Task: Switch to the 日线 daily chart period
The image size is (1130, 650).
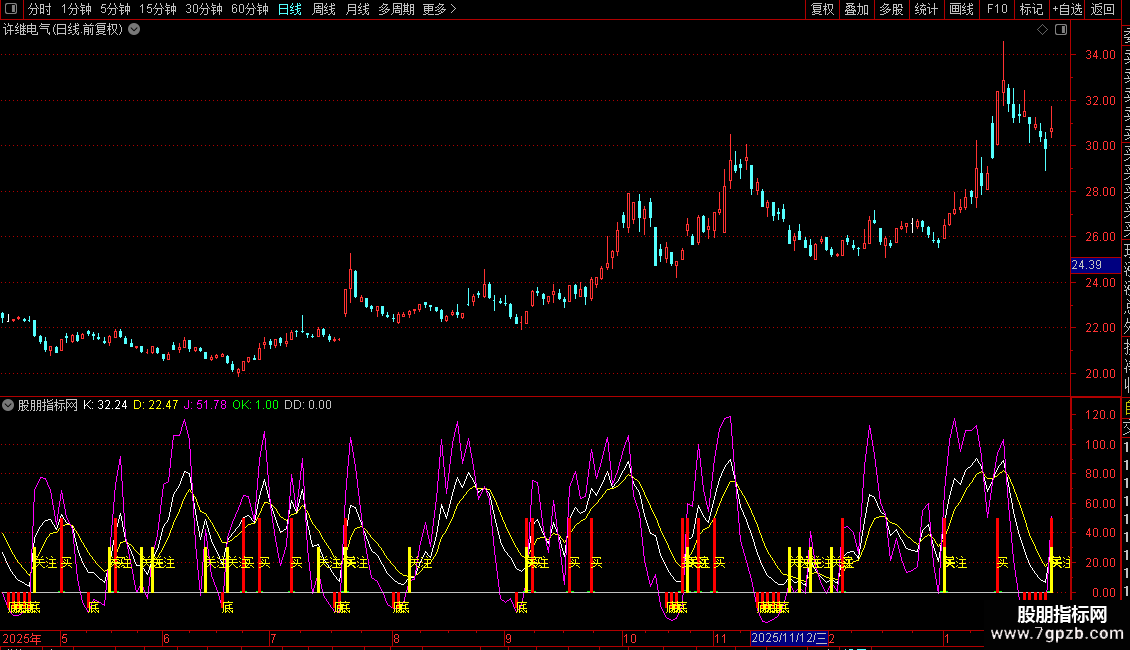Action: tap(289, 9)
